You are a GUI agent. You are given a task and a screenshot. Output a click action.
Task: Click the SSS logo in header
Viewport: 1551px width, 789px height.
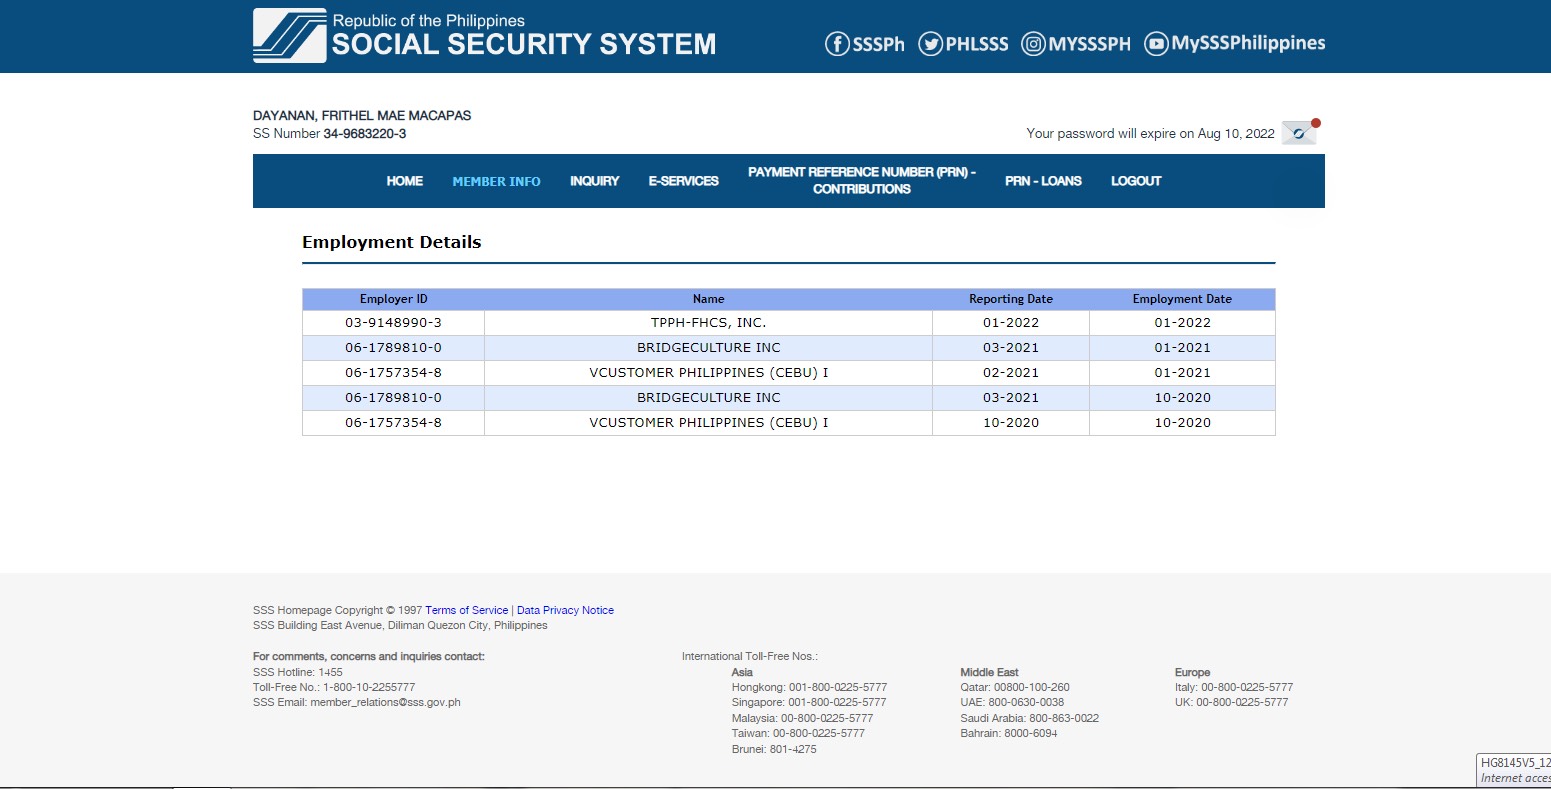[x=290, y=36]
